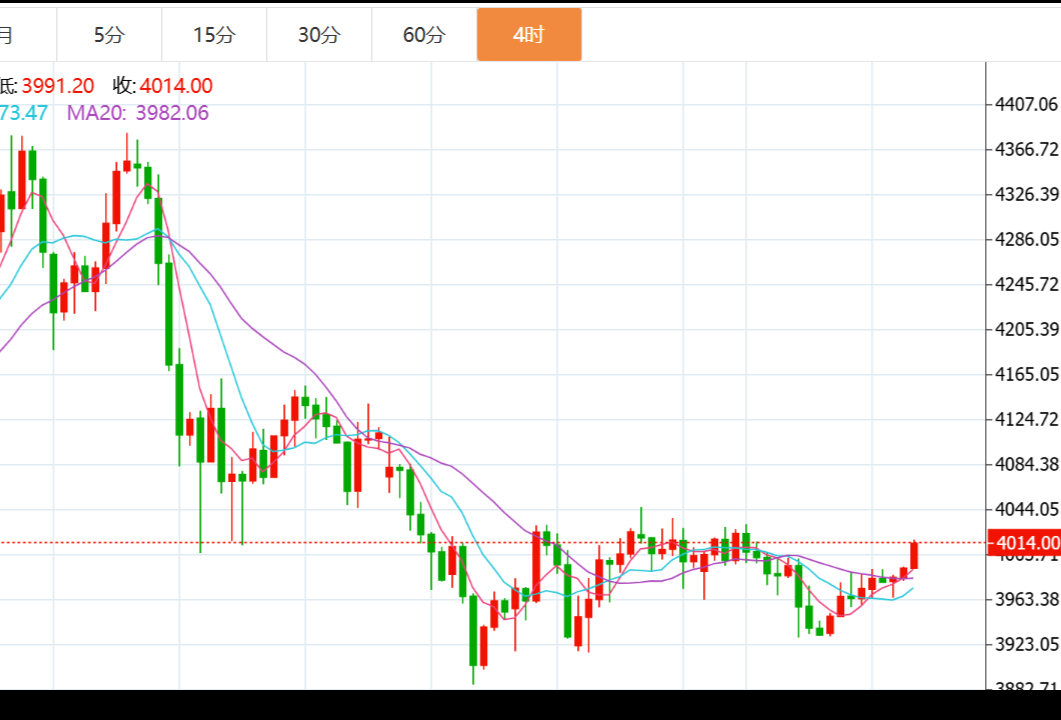Screen dimensions: 1061x720
Task: Click the 4407.06 price axis label
Action: (1027, 104)
